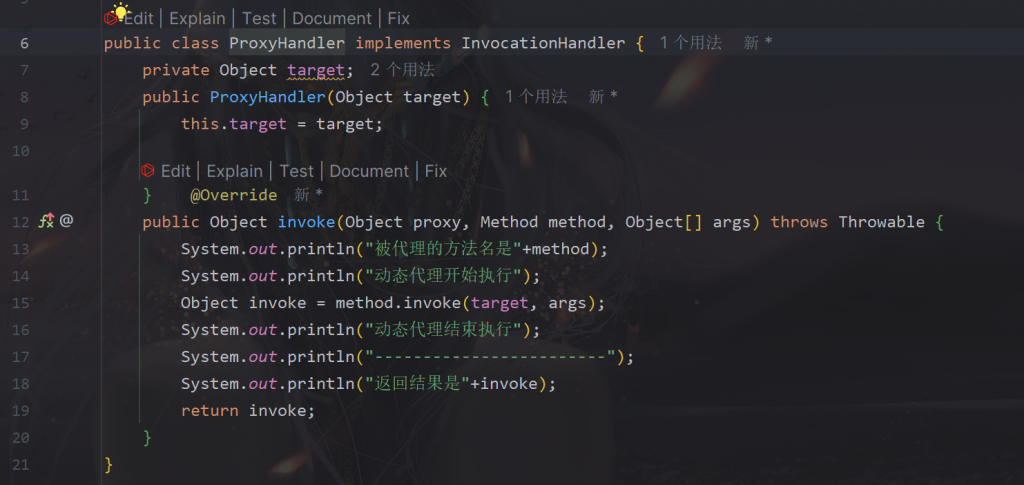Hit Fix above the ProxyHandler class declaration

pos(398,19)
